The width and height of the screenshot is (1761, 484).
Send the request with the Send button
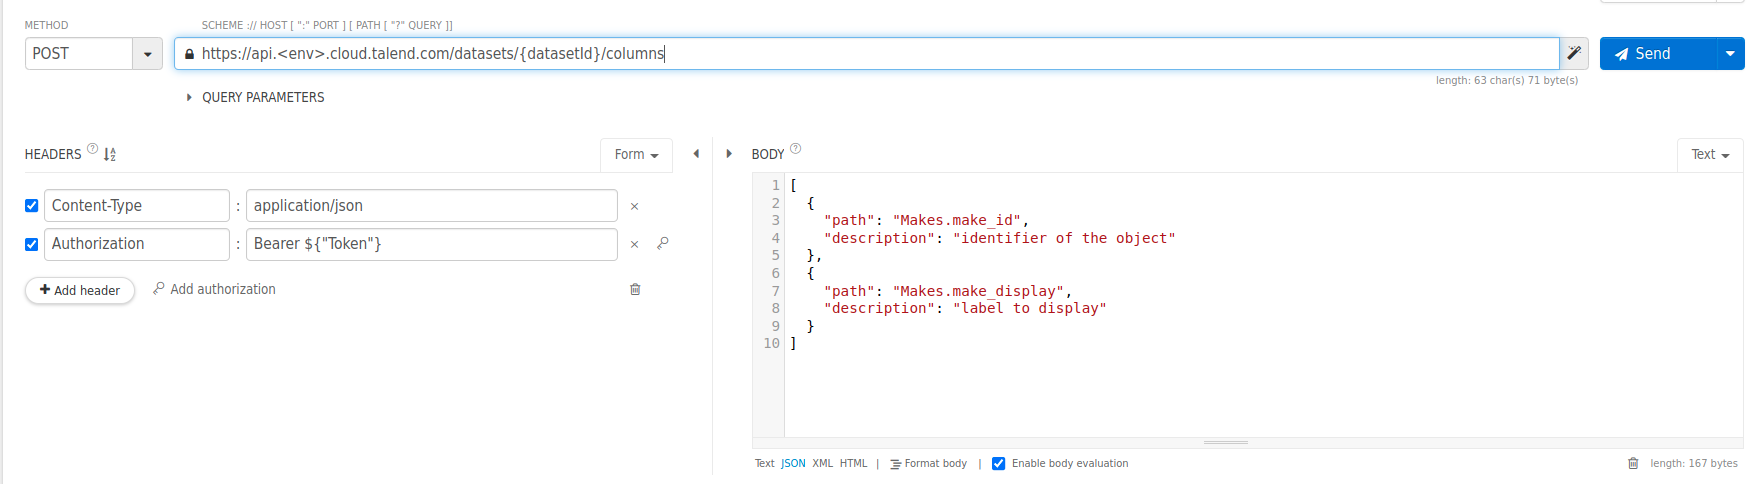coord(1657,54)
